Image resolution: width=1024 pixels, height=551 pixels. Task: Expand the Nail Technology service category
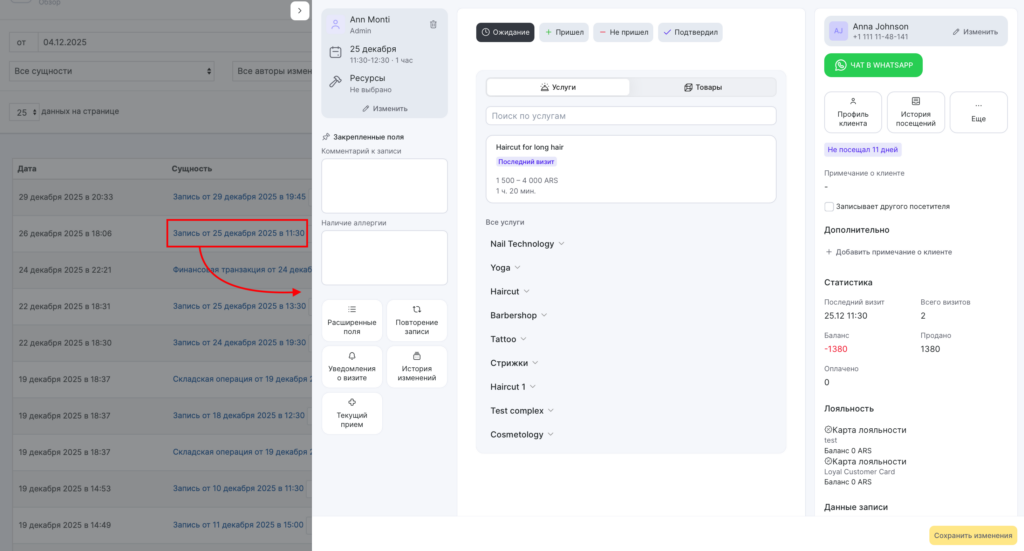[x=527, y=244]
